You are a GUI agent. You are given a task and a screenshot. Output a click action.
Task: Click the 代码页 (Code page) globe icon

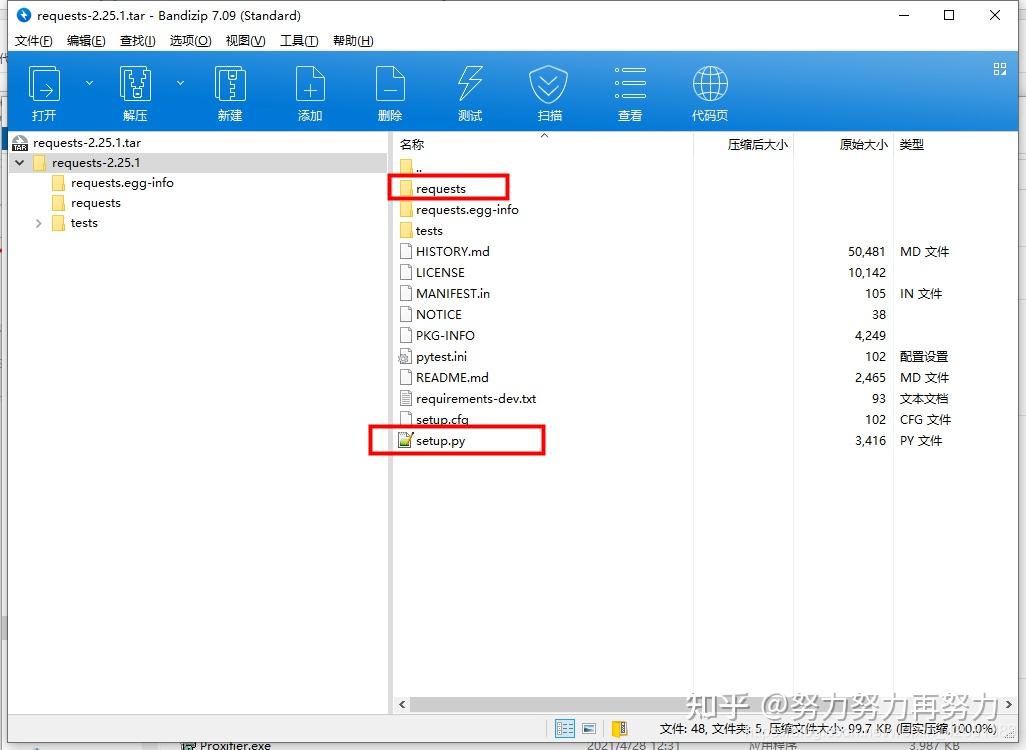pyautogui.click(x=710, y=84)
